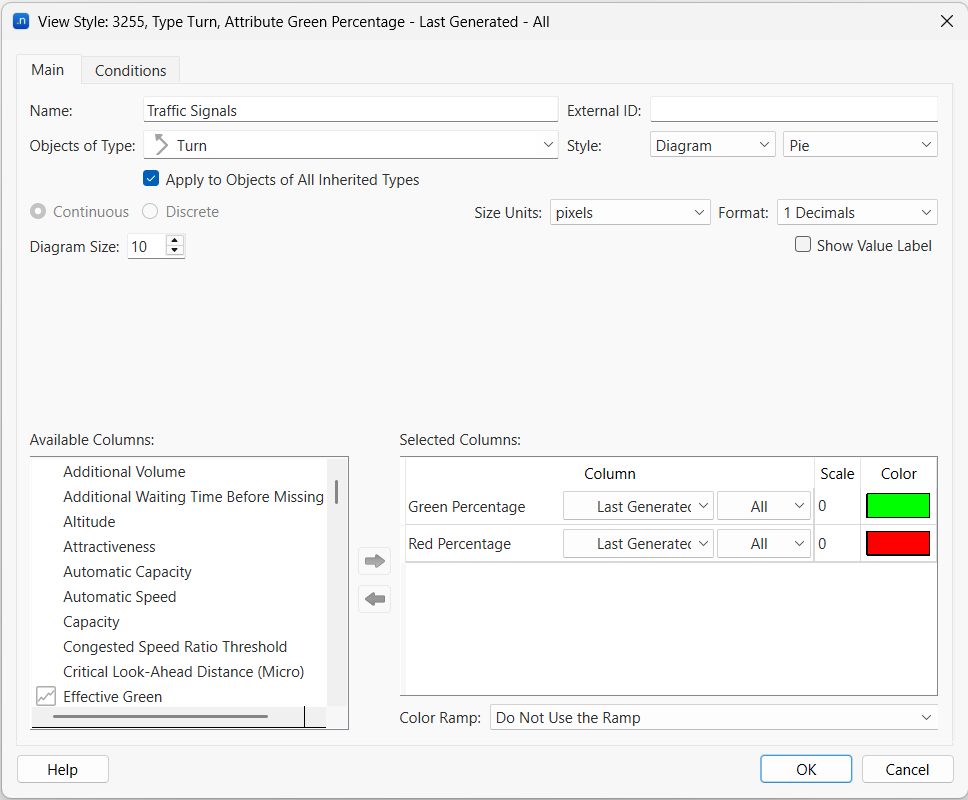
Task: Close the View Style dialog window
Action: tap(945, 21)
